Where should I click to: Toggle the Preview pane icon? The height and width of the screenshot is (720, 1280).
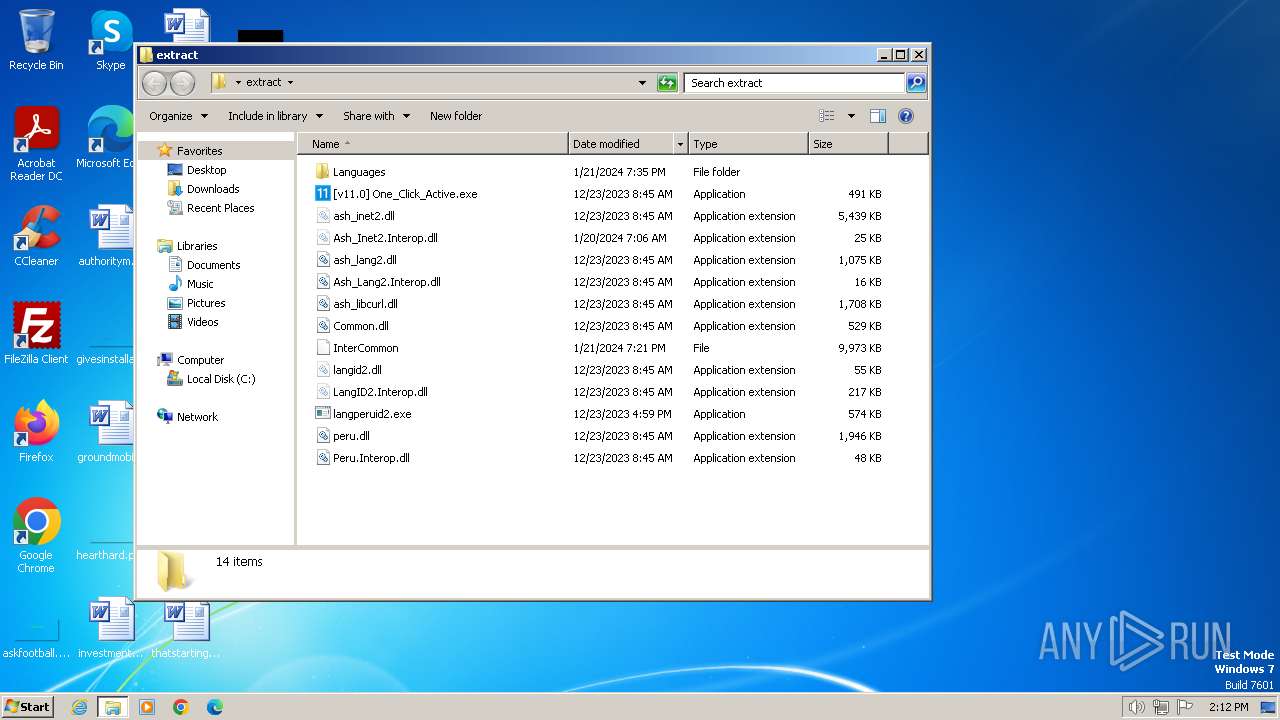(x=877, y=116)
